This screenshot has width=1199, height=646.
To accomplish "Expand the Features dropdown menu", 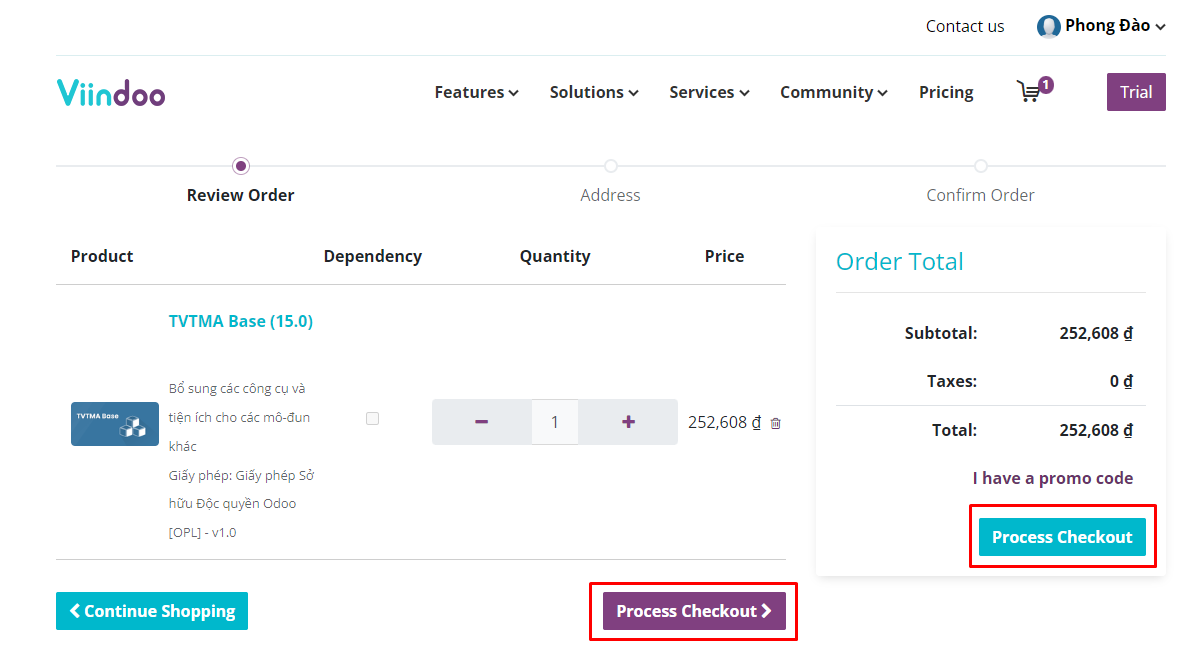I will coord(476,92).
